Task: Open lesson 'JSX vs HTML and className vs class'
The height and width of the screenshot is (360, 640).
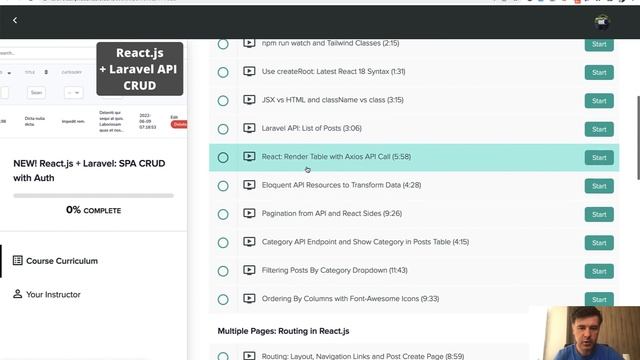Action: pos(333,100)
